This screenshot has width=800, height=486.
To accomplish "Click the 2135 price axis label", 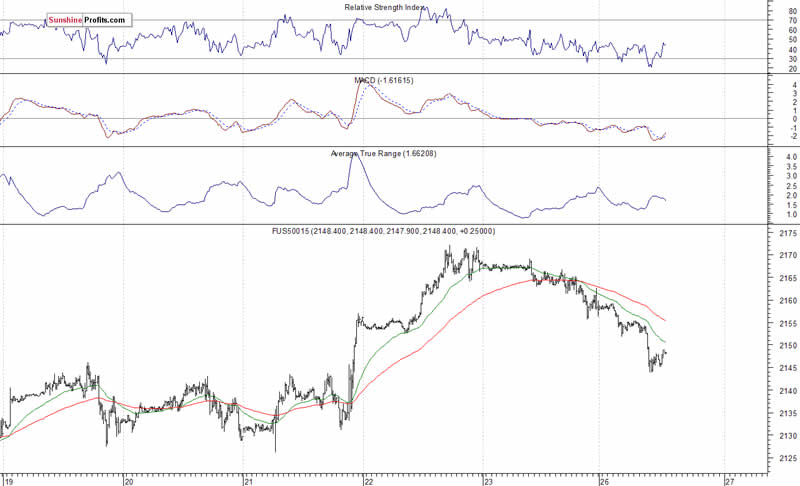I will [788, 413].
